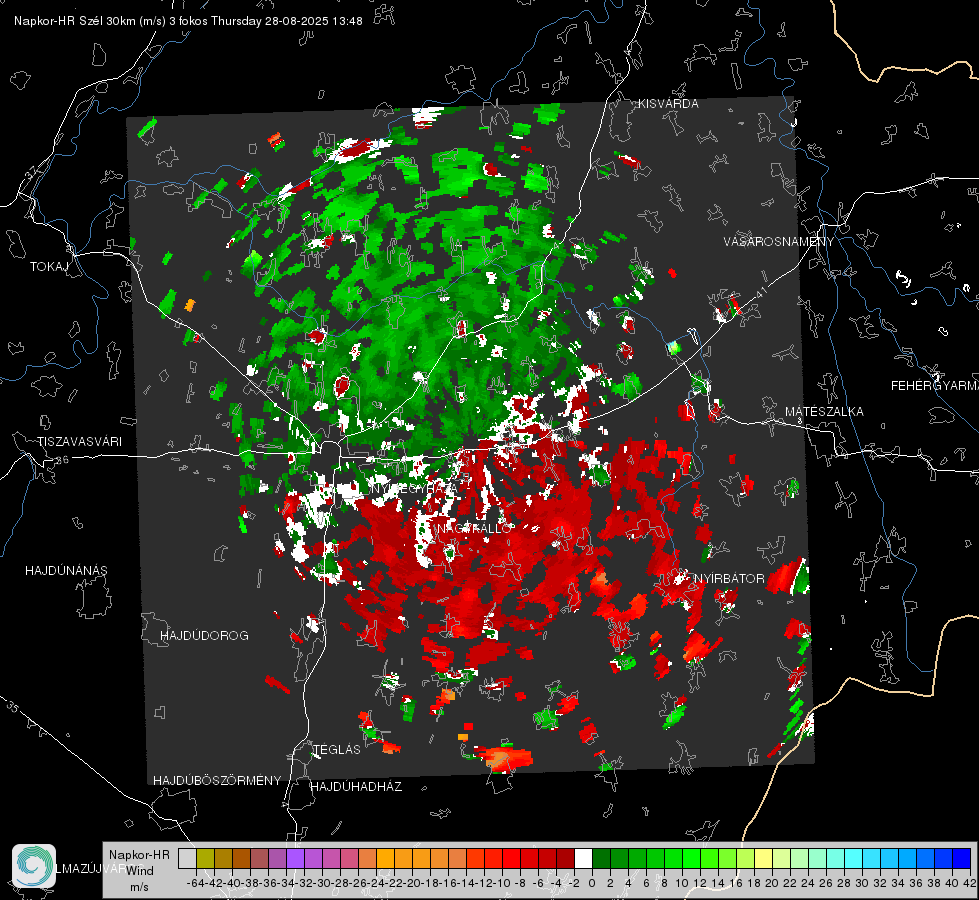The width and height of the screenshot is (979, 900).
Task: Click the Wind label in the legend
Action: pyautogui.click(x=139, y=871)
